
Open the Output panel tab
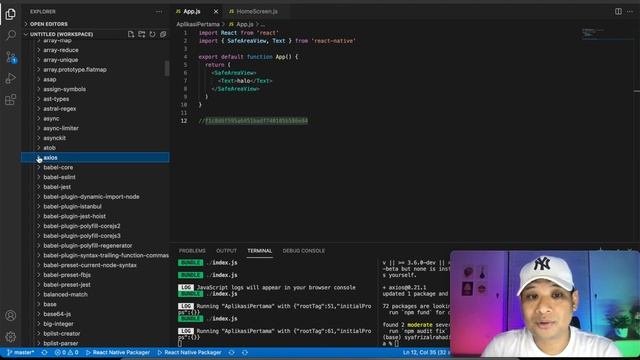(x=226, y=251)
